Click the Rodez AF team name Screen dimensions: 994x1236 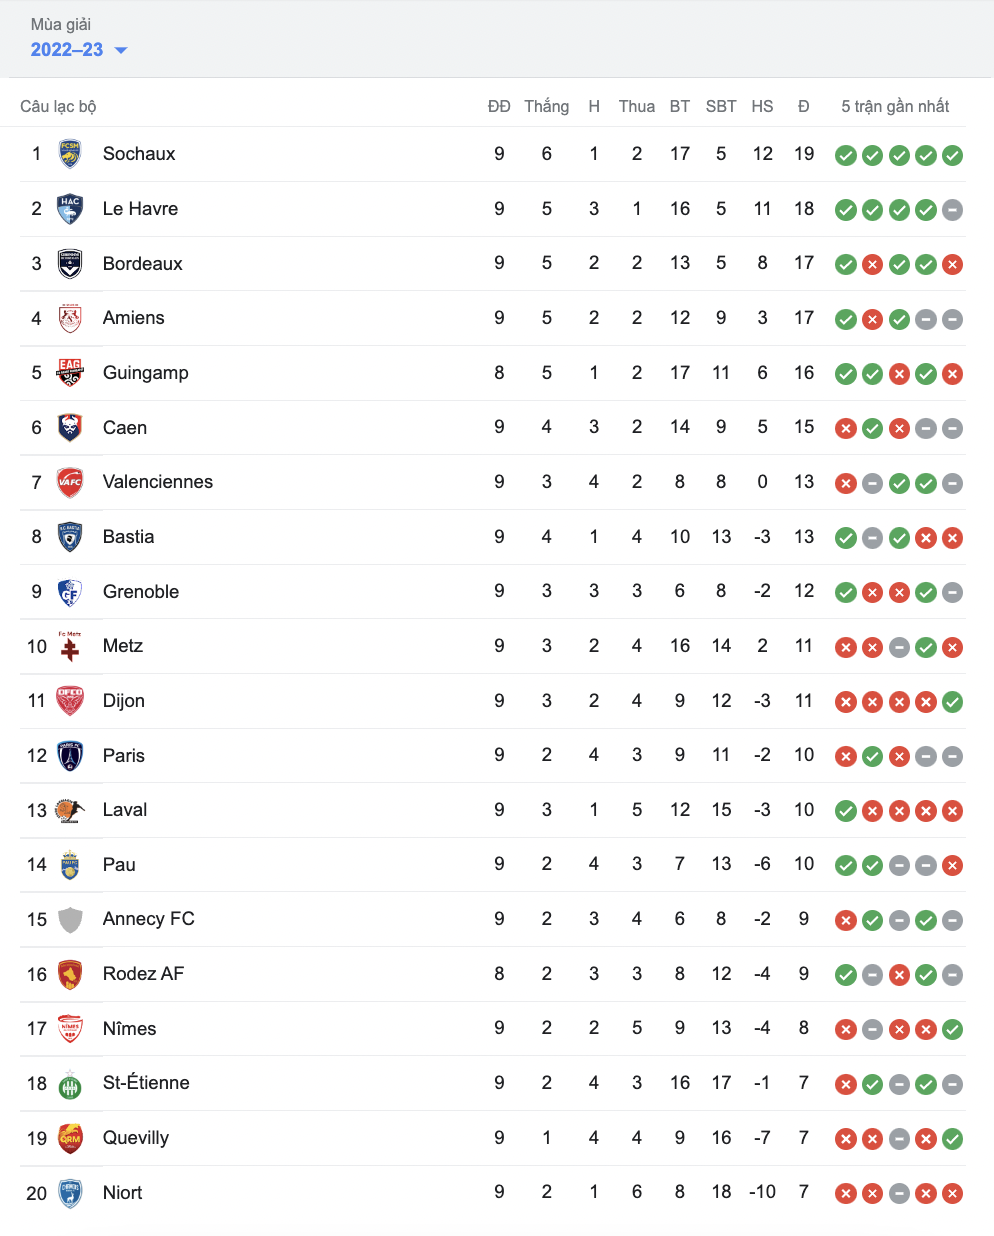pyautogui.click(x=143, y=974)
